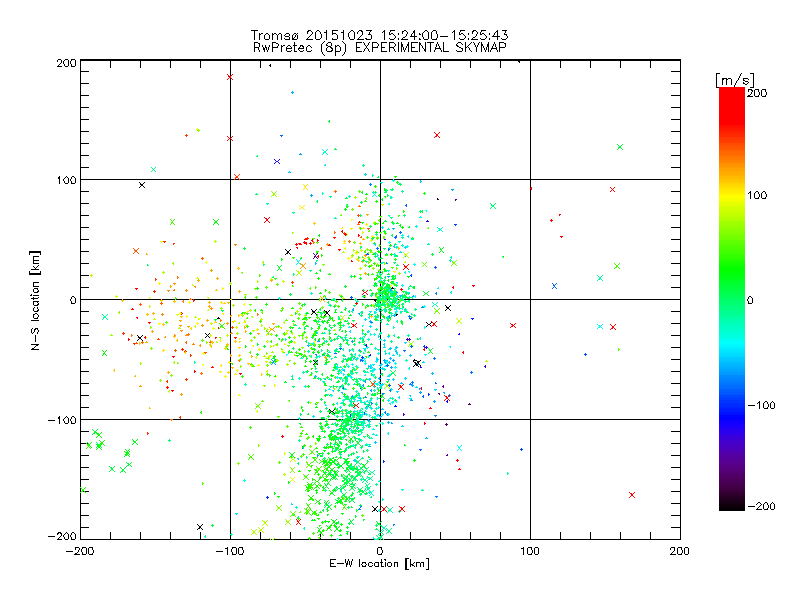Image resolution: width=800 pixels, height=600 pixels.
Task: Pick the cyan band of the color bar
Action: tap(732, 344)
